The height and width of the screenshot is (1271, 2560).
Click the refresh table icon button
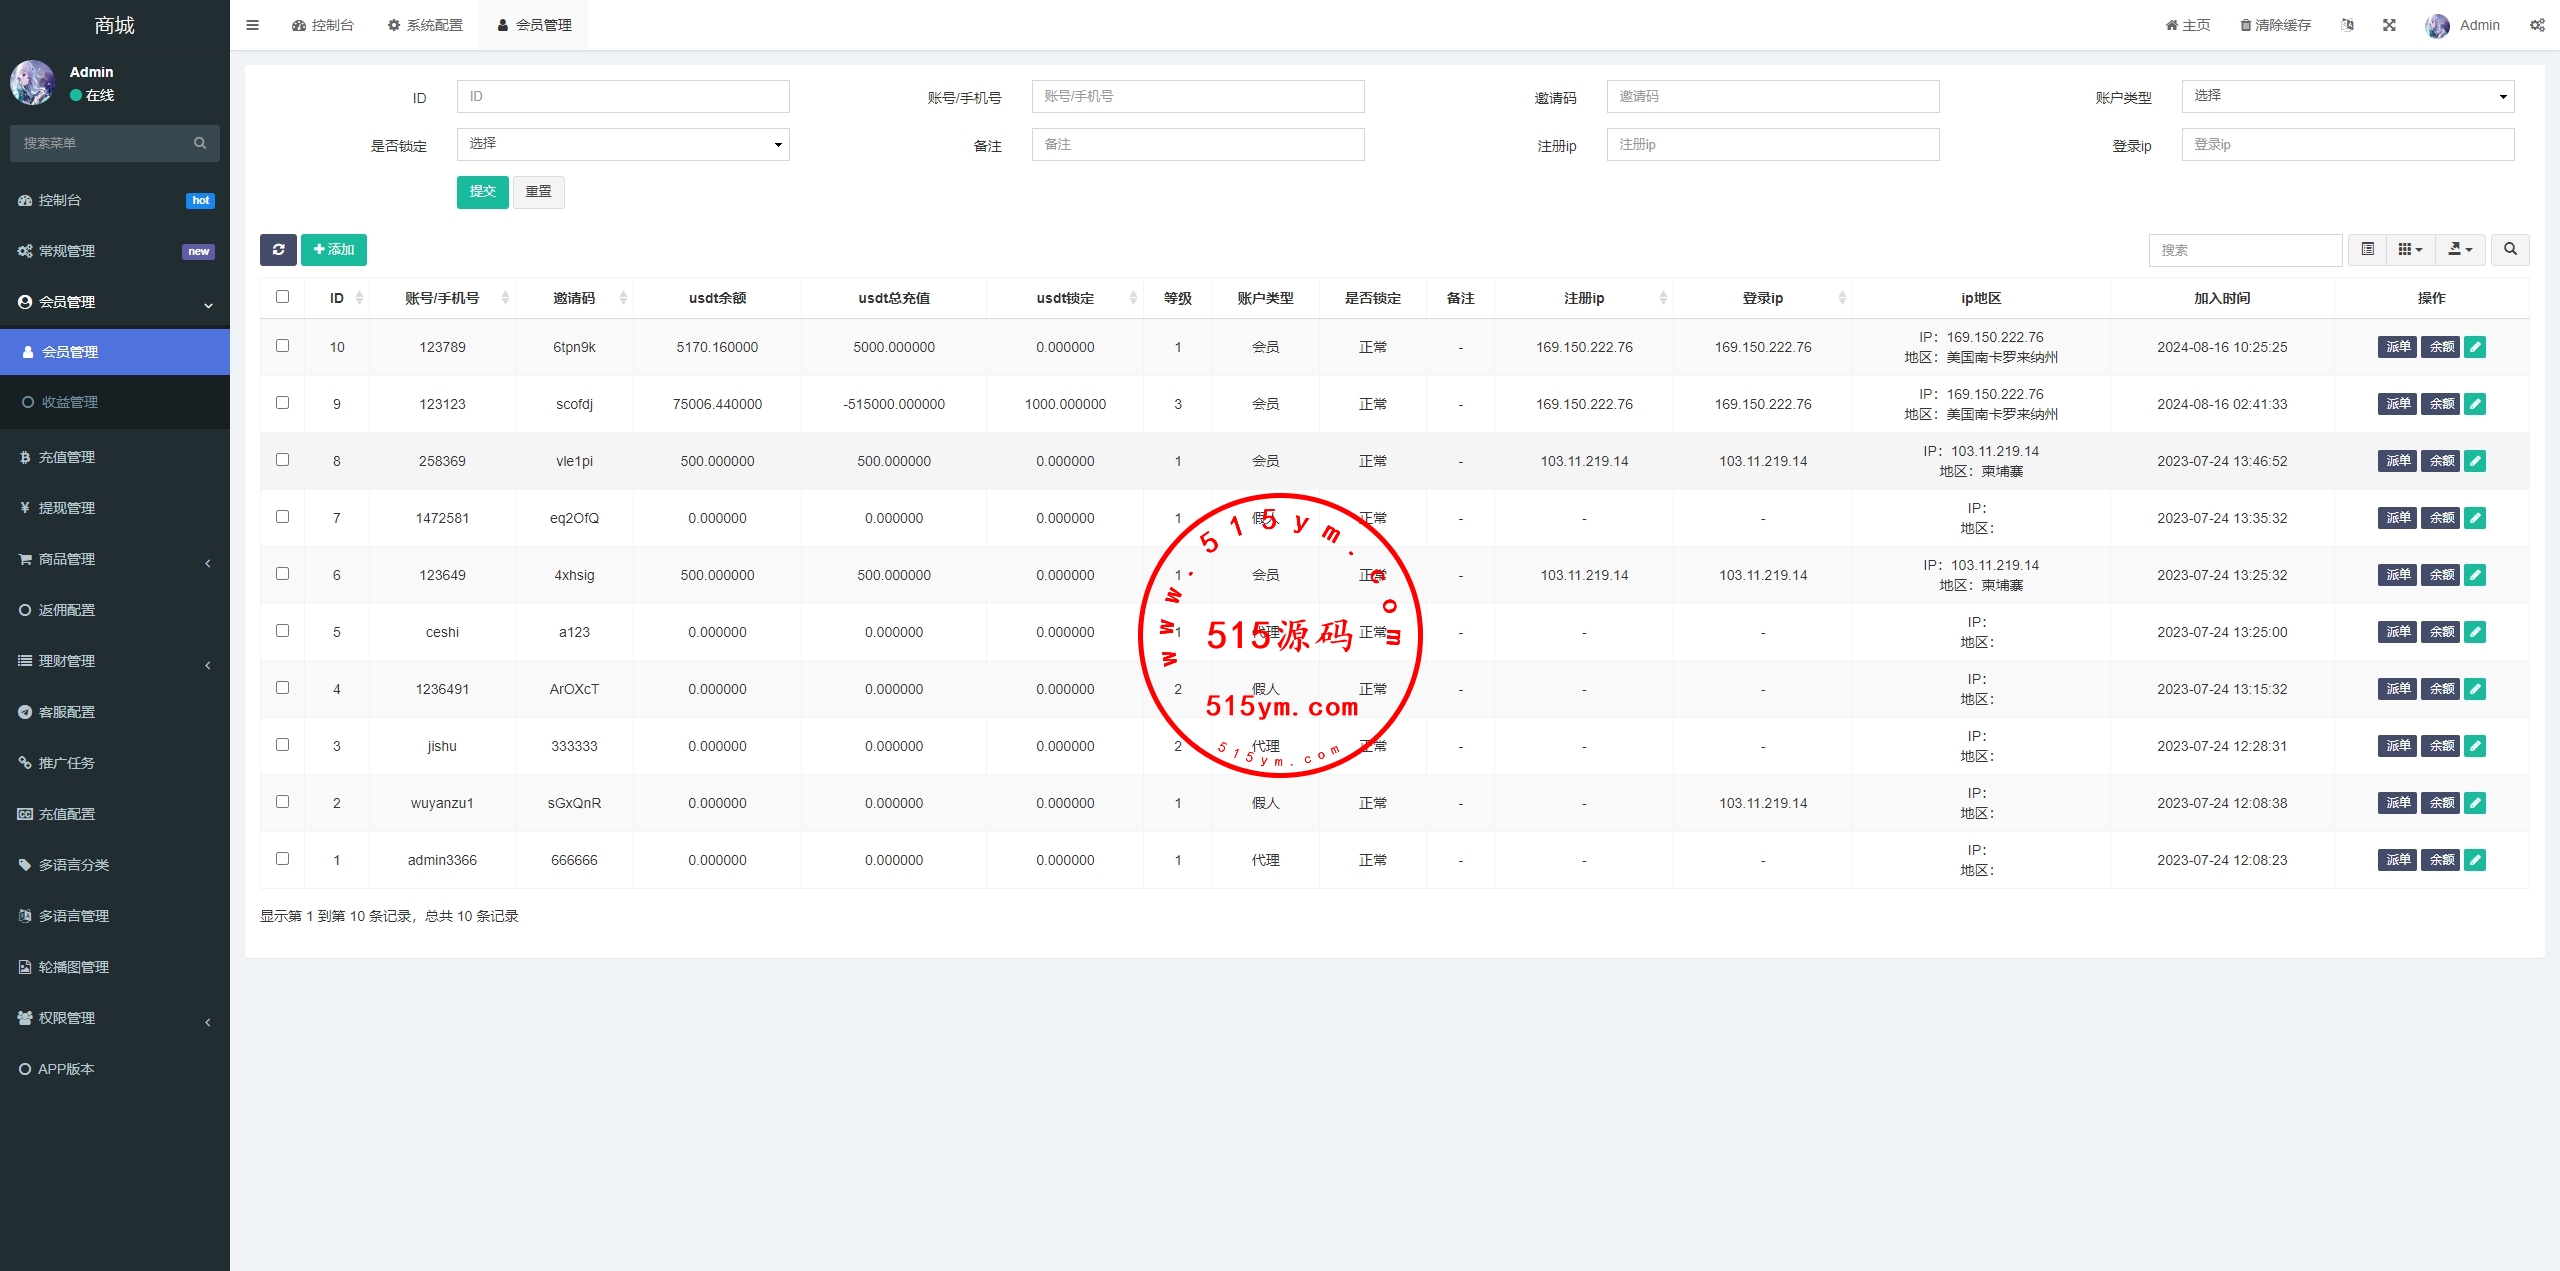tap(278, 250)
